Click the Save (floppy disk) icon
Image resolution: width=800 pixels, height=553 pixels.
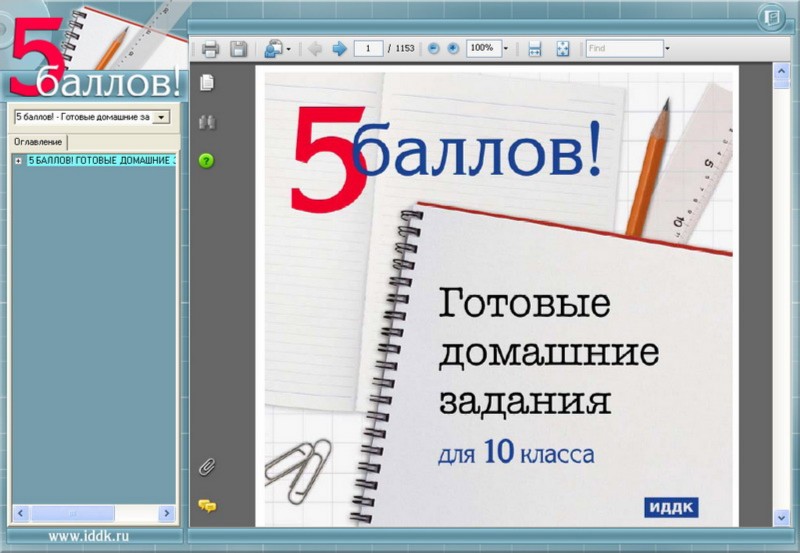pos(238,49)
